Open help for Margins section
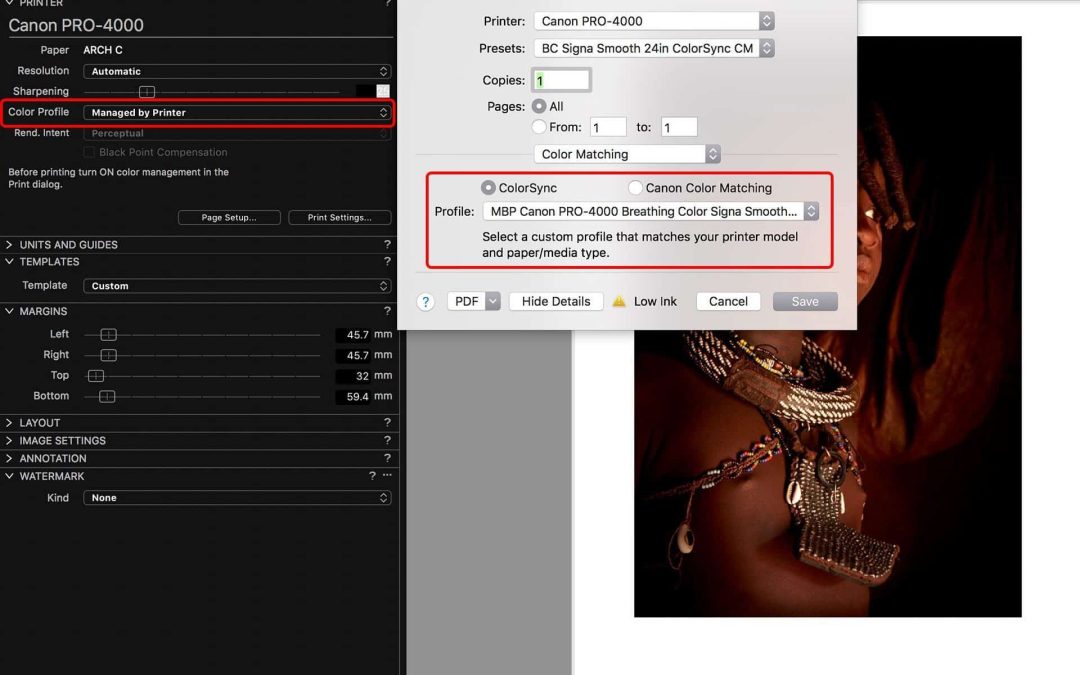 (x=387, y=312)
